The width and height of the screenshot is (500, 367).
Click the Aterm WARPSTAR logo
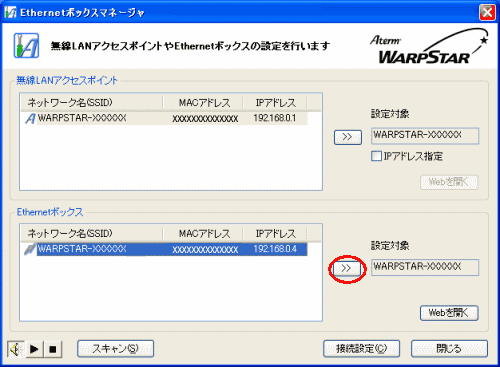pyautogui.click(x=429, y=47)
